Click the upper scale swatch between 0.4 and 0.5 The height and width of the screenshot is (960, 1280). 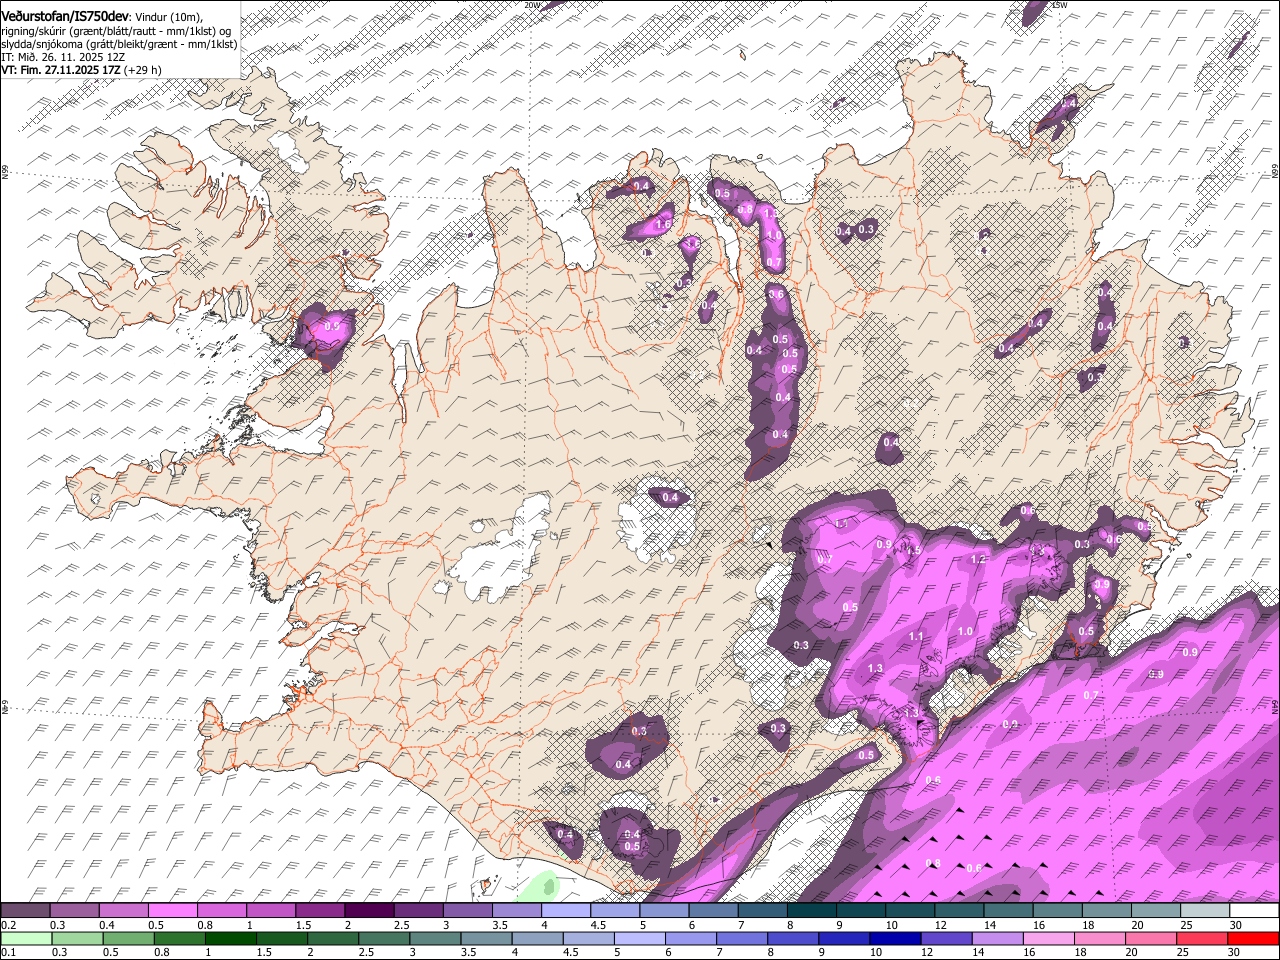(x=123, y=911)
